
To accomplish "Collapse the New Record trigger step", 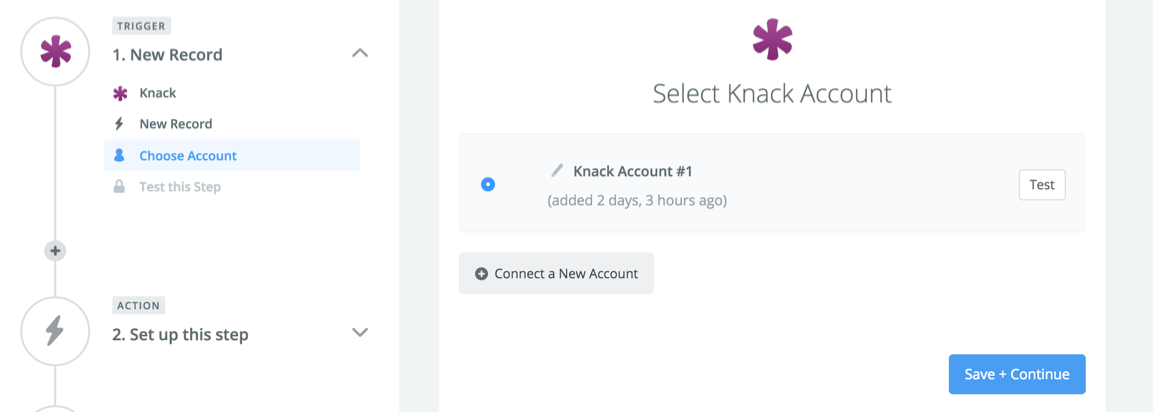I will (360, 53).
